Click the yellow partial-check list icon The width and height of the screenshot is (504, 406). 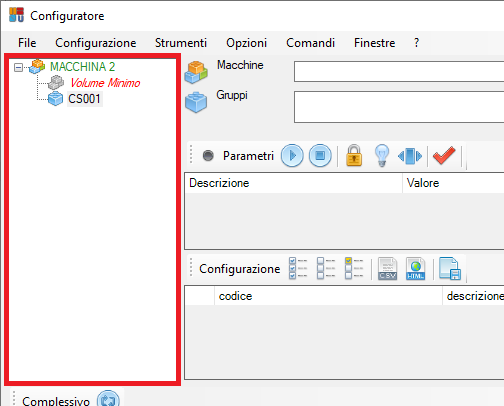tap(354, 268)
